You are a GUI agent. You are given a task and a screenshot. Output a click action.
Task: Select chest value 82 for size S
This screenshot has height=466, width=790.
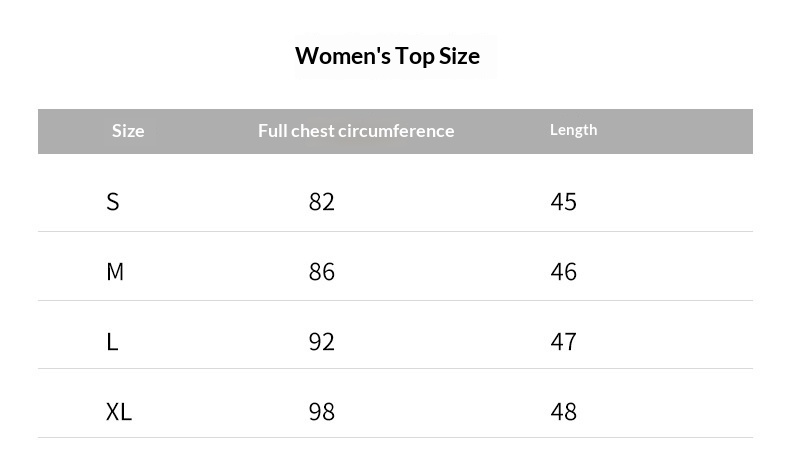pyautogui.click(x=322, y=202)
